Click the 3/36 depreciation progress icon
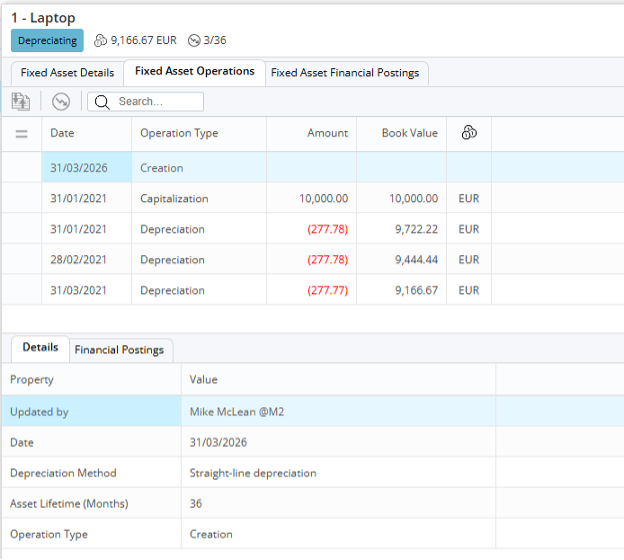This screenshot has width=624, height=560. pyautogui.click(x=194, y=41)
